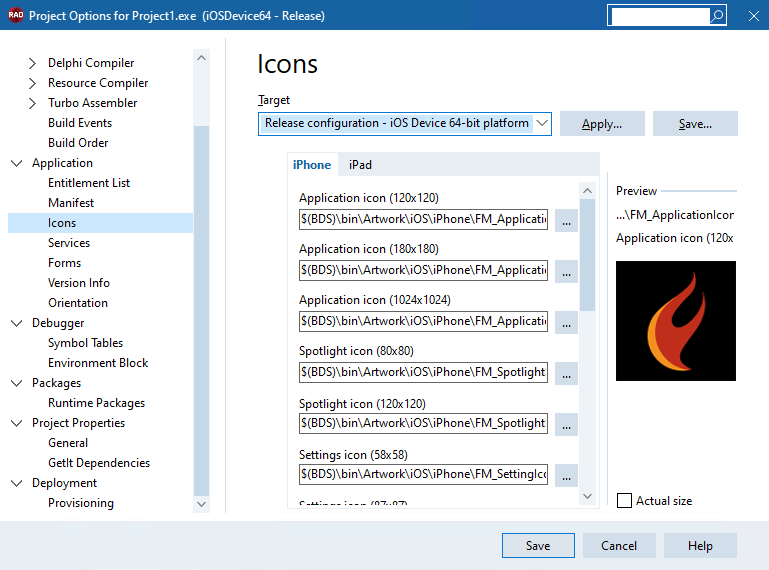Click browse button for Spotlight icon (120x120)
Image resolution: width=769 pixels, height=570 pixels.
(x=566, y=424)
